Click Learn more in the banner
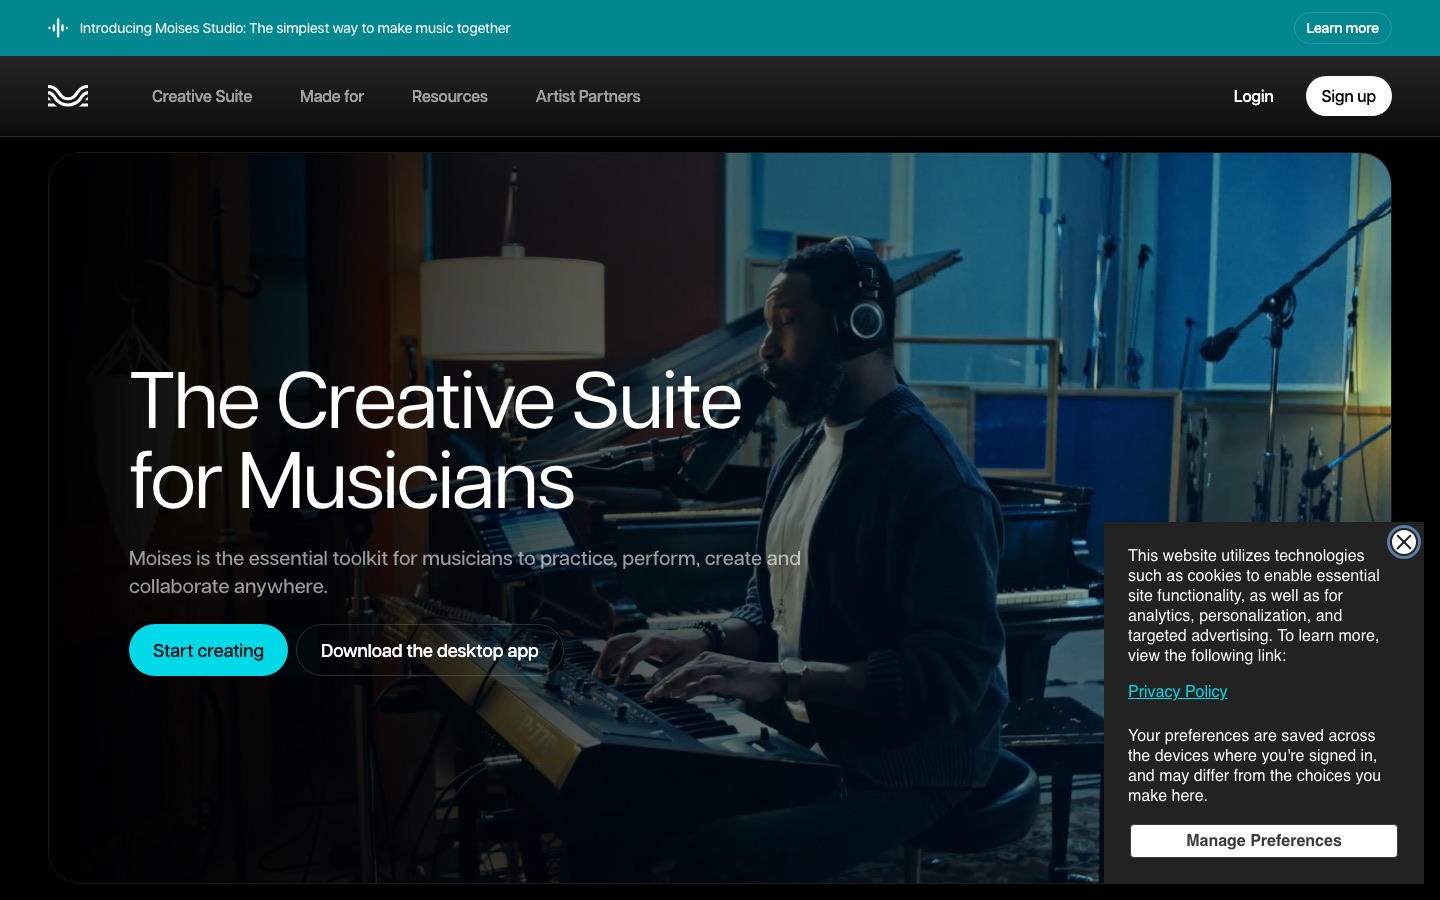Image resolution: width=1440 pixels, height=900 pixels. click(x=1342, y=28)
